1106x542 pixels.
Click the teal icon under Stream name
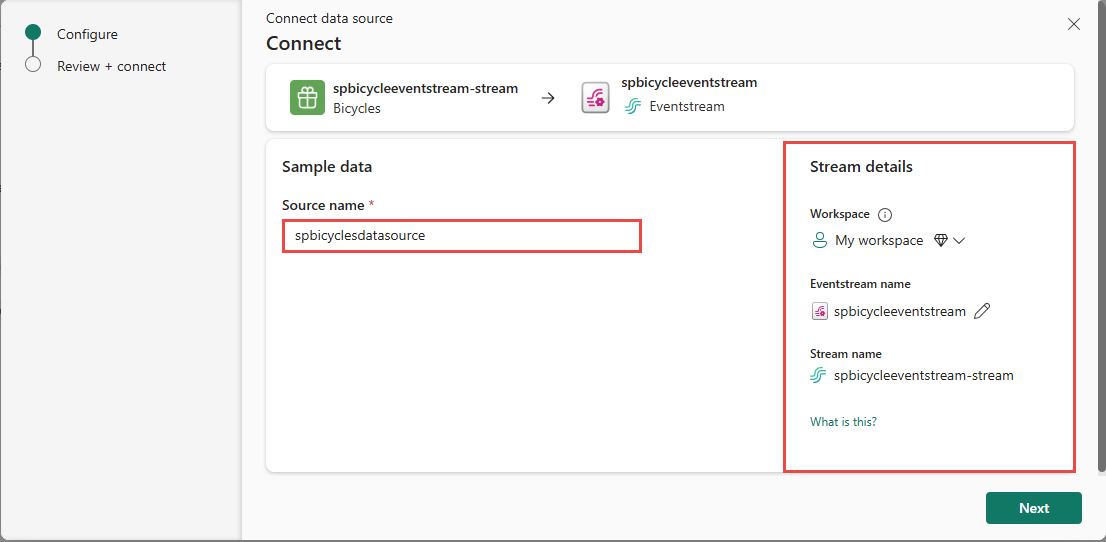tap(818, 375)
